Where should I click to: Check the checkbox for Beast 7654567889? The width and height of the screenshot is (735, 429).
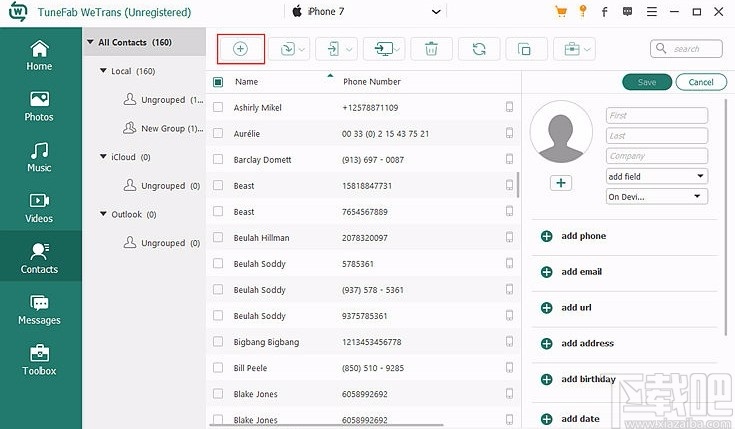[218, 211]
